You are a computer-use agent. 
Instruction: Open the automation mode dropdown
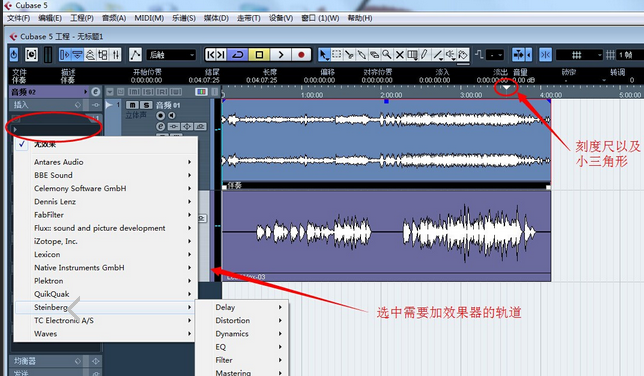171,55
